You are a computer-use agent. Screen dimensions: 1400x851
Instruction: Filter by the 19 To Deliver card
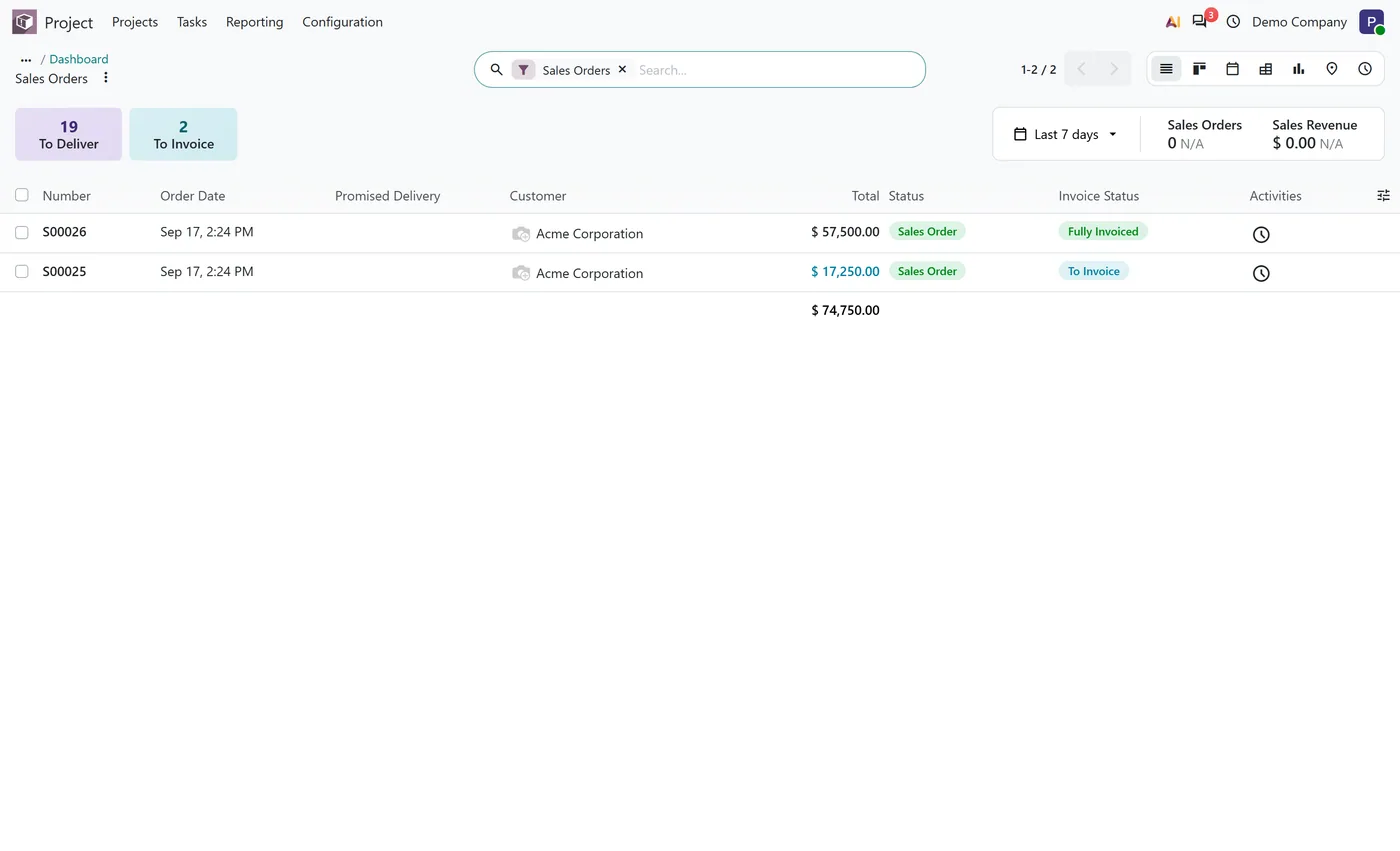click(x=68, y=134)
